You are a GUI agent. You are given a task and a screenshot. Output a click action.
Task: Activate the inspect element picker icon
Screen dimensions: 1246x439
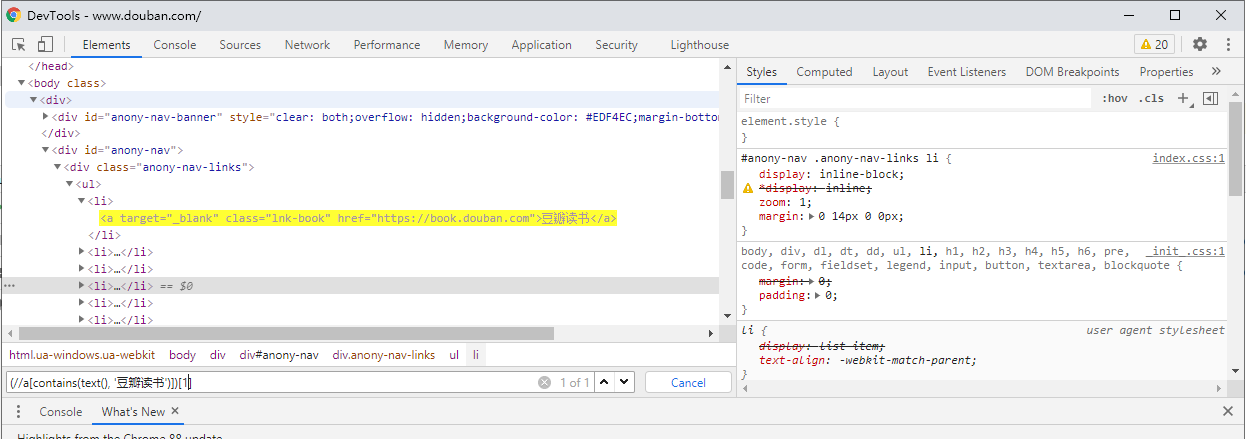[x=18, y=44]
